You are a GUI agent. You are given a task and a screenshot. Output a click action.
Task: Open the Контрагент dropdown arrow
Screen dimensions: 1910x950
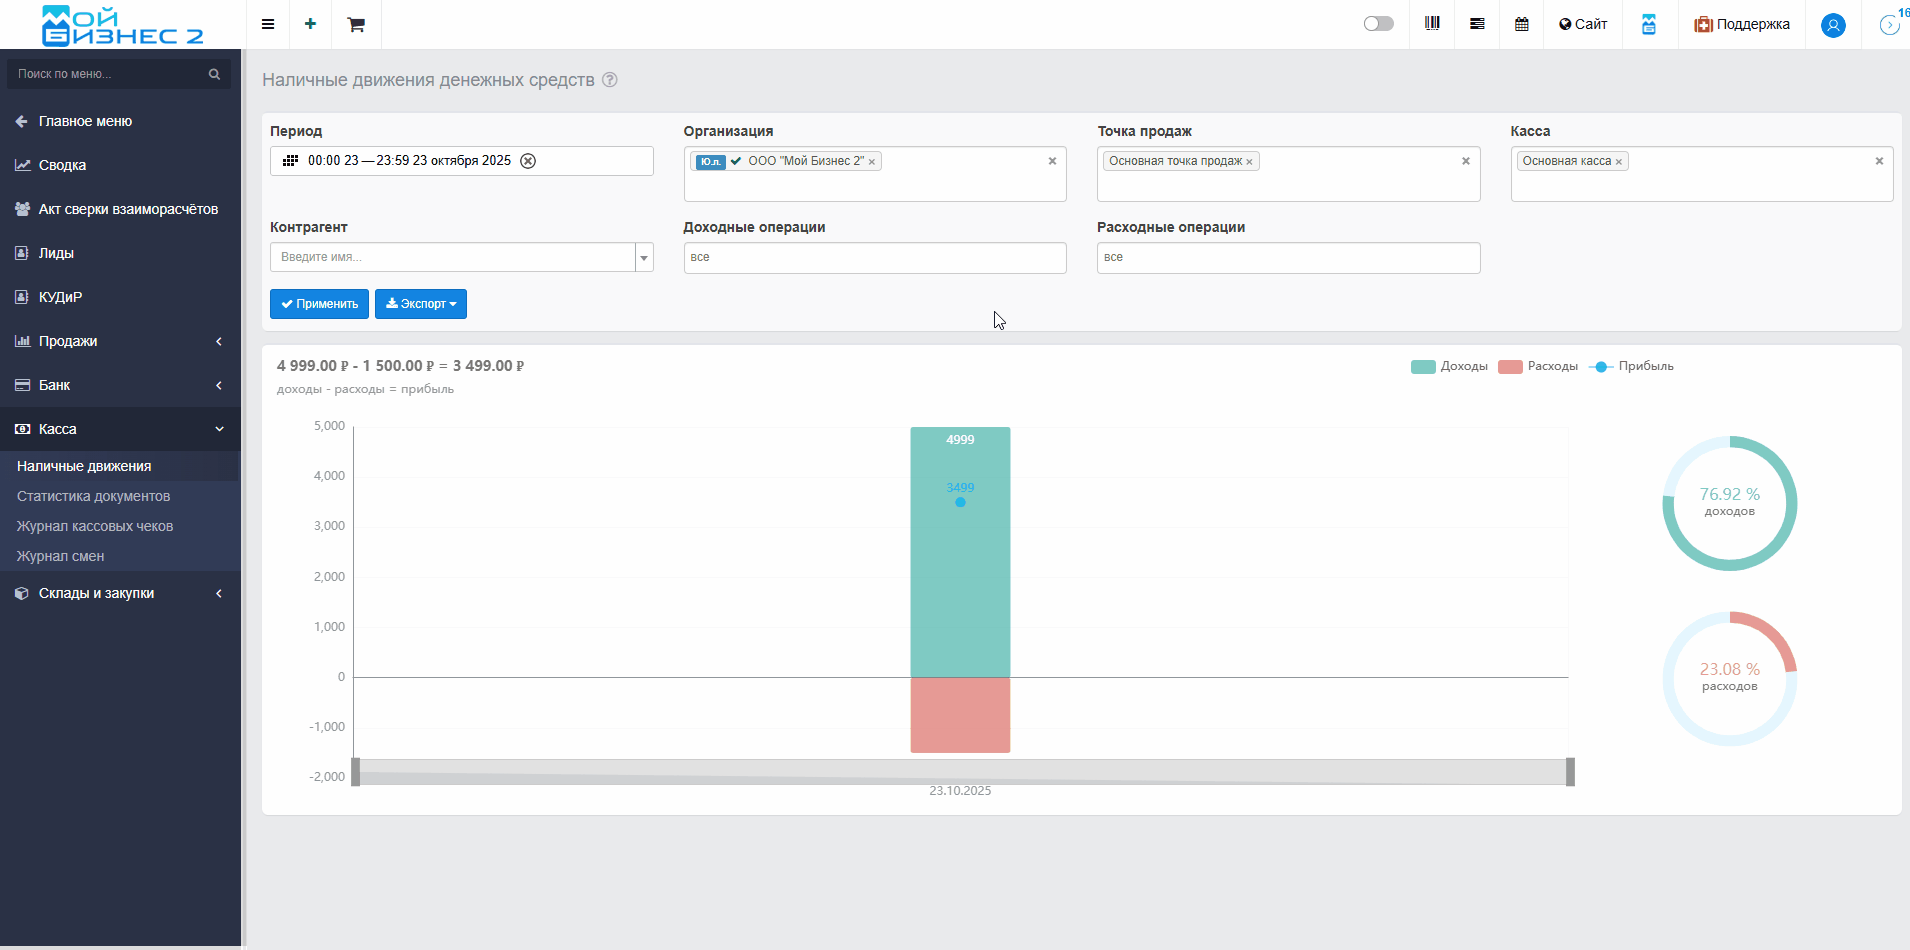pyautogui.click(x=644, y=258)
